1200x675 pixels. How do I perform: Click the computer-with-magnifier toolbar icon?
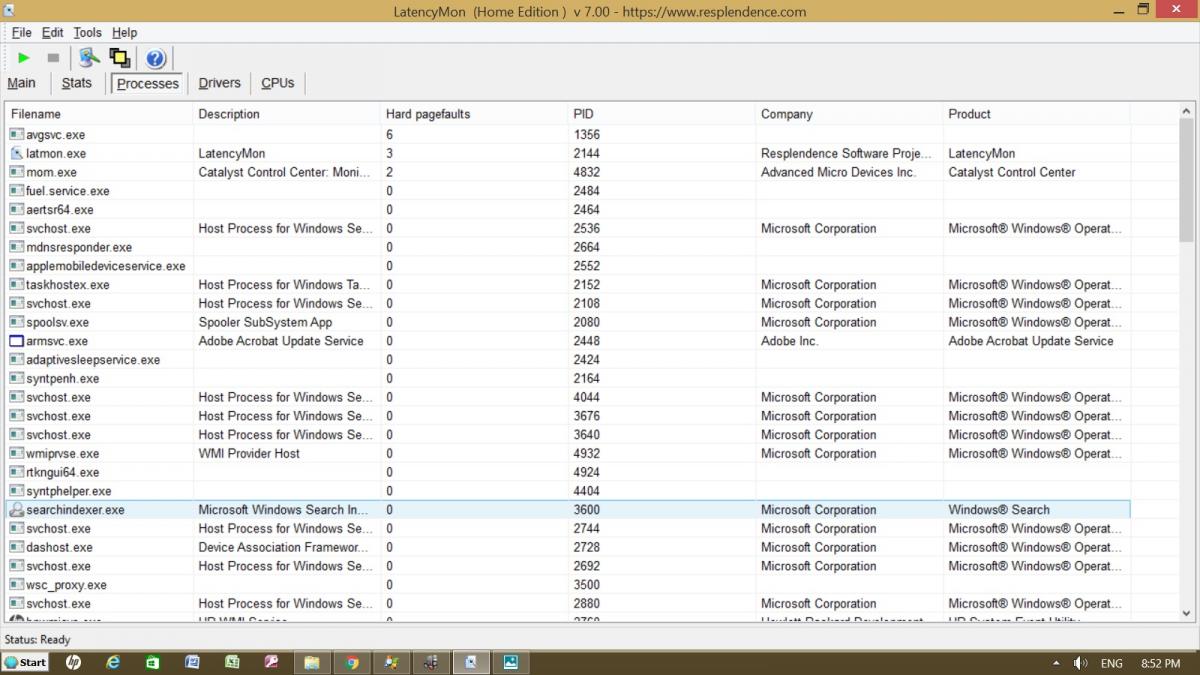[x=90, y=58]
